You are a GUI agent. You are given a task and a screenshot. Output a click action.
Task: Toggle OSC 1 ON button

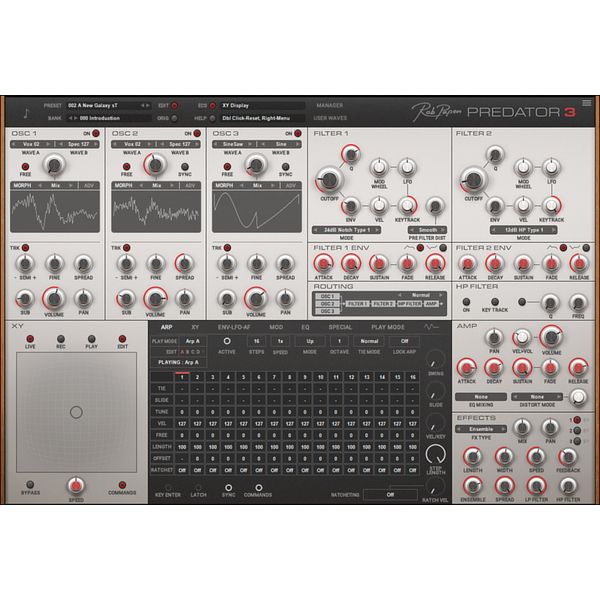(96, 133)
